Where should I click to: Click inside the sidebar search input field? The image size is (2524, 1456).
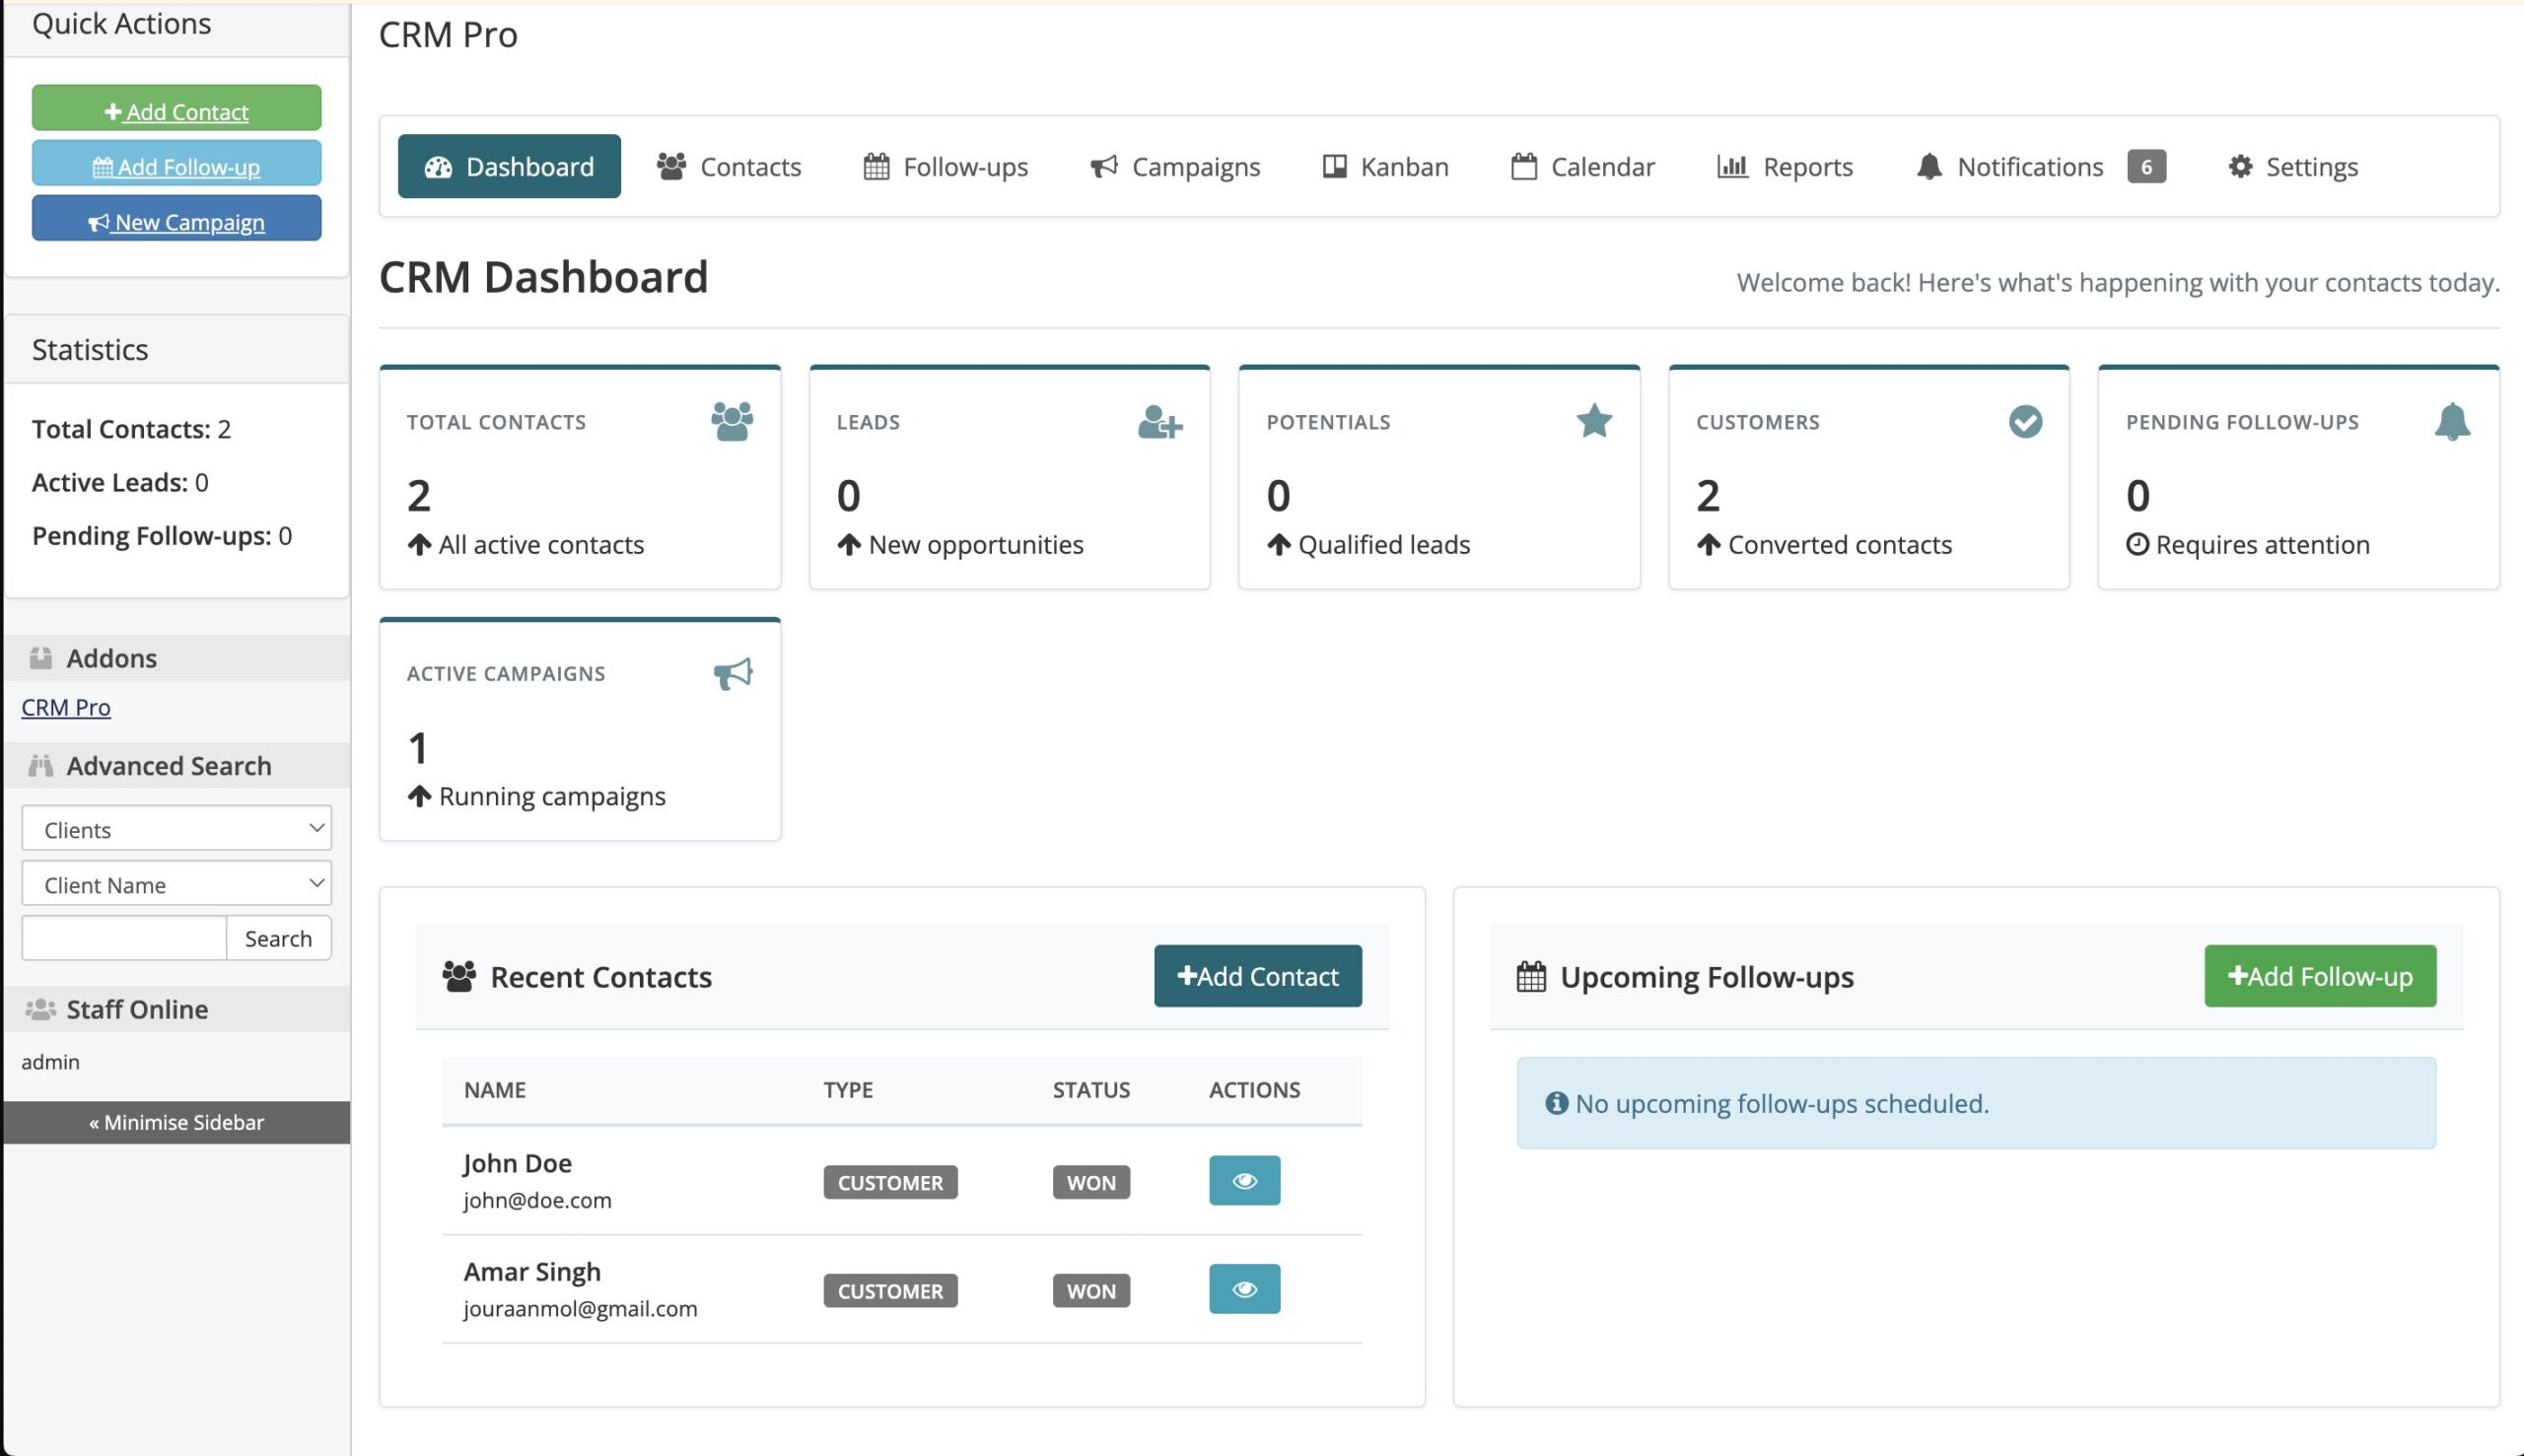(123, 937)
